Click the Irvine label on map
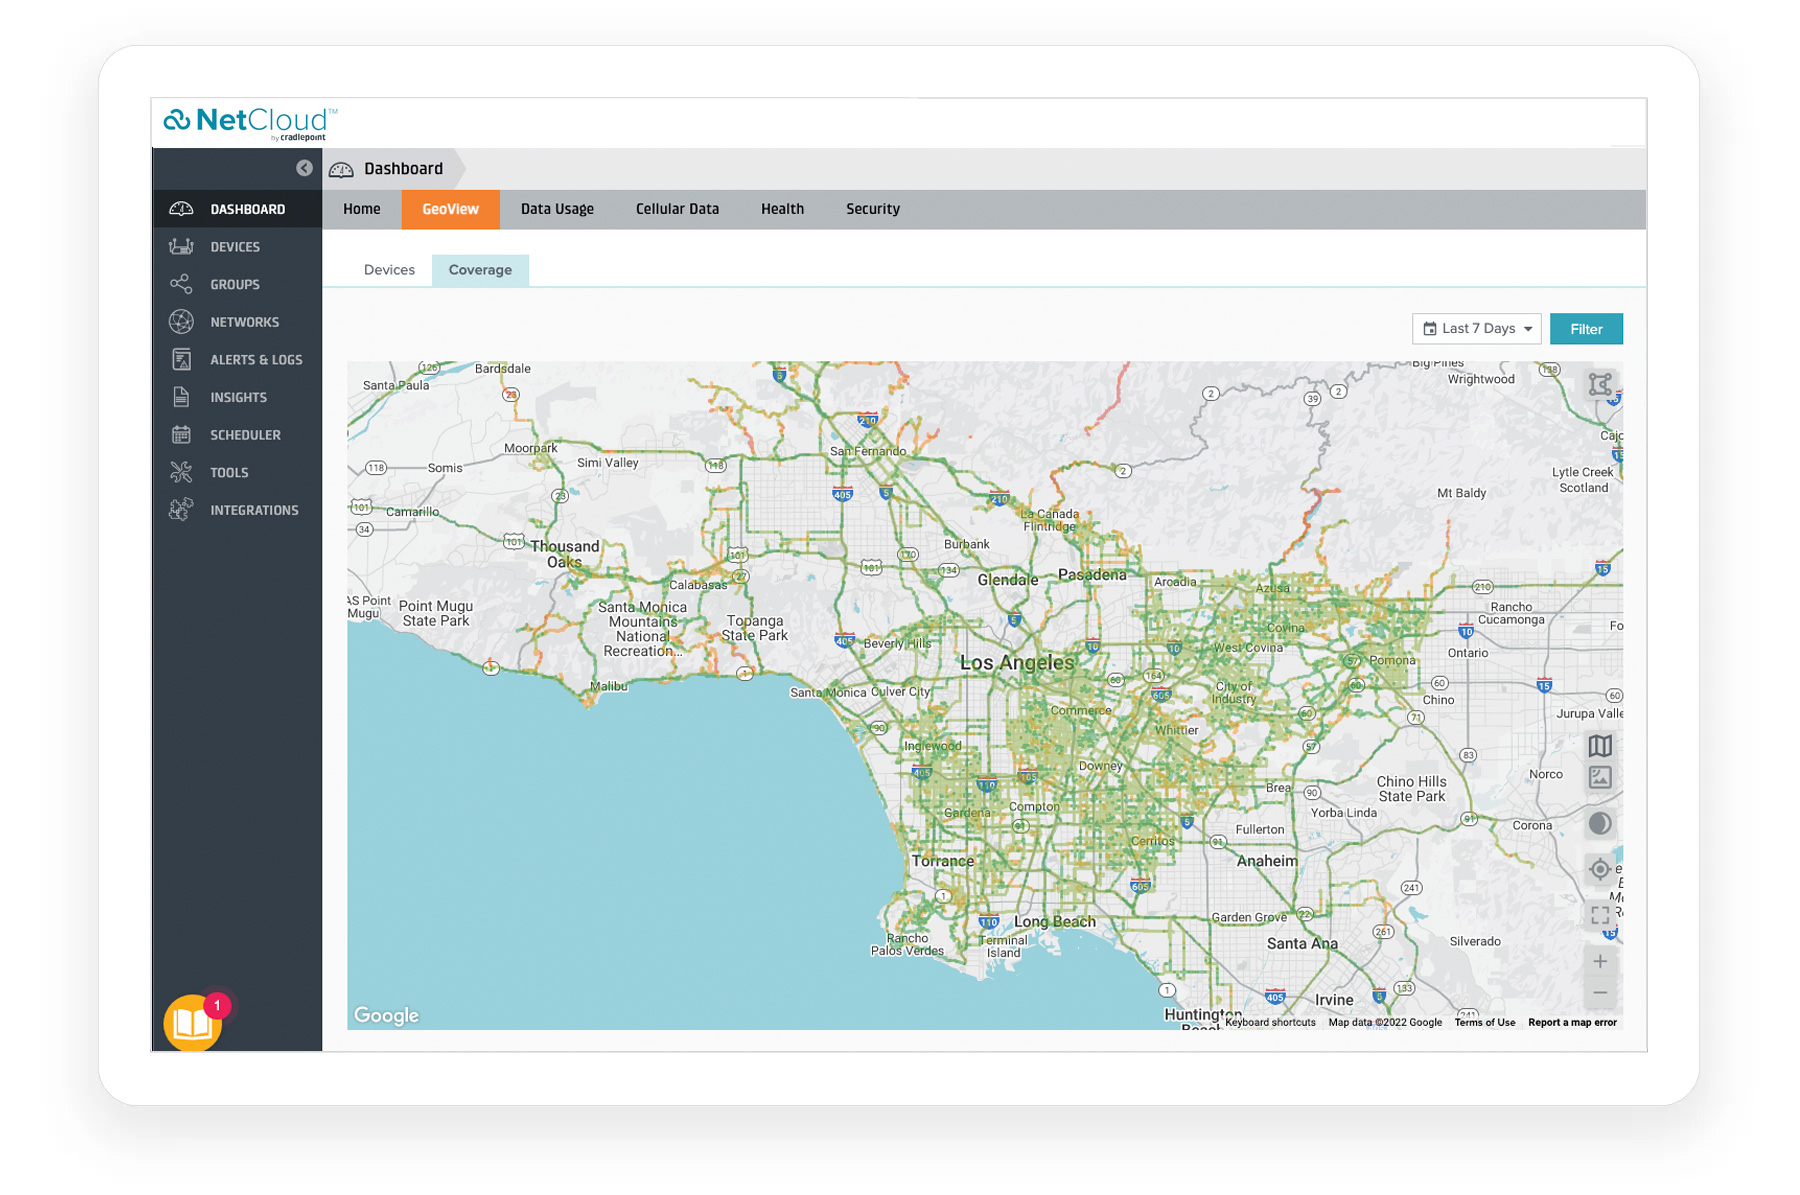Viewport: 1800px width, 1195px height. click(1334, 1000)
